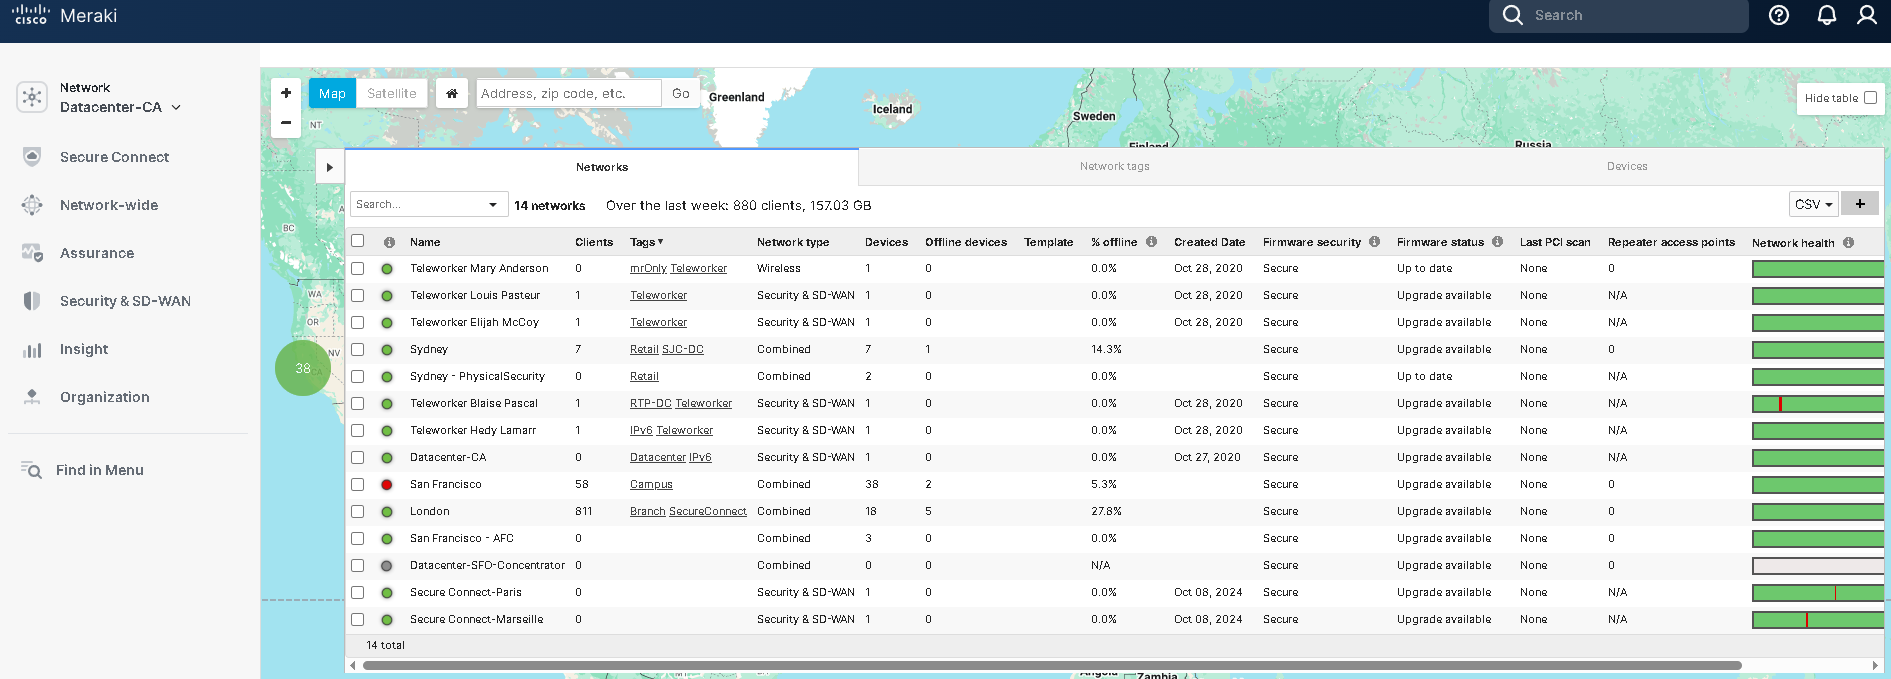Zoom in the map with plus button
This screenshot has width=1891, height=679.
pos(286,93)
